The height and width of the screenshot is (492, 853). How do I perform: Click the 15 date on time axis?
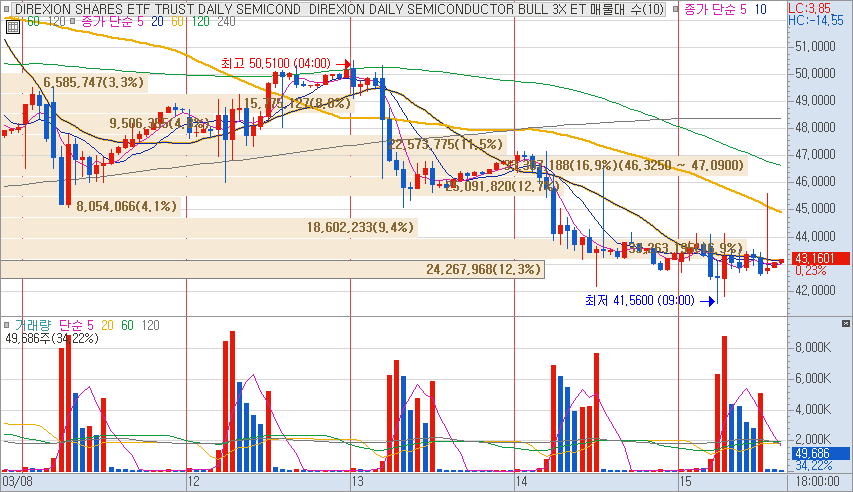(685, 481)
